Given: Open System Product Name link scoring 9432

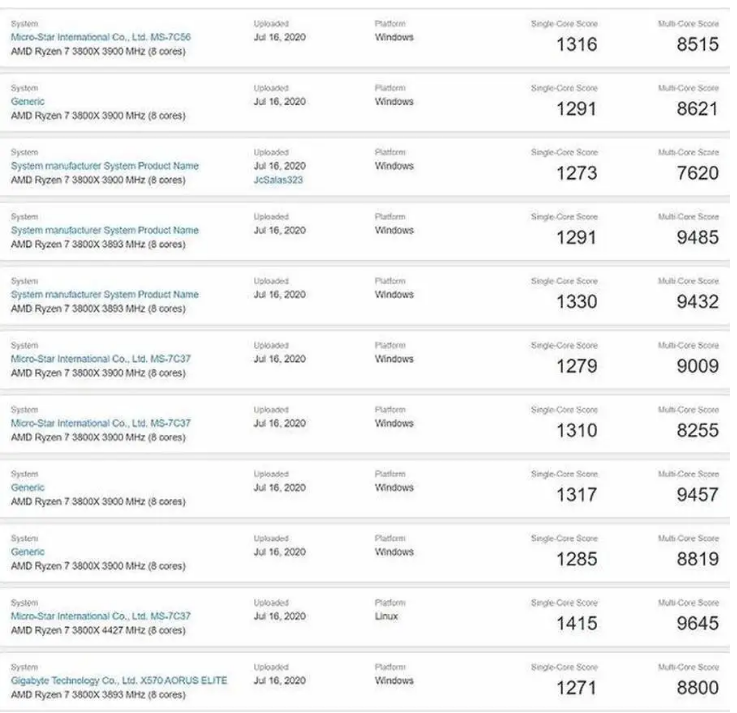Looking at the screenshot, I should pos(104,295).
